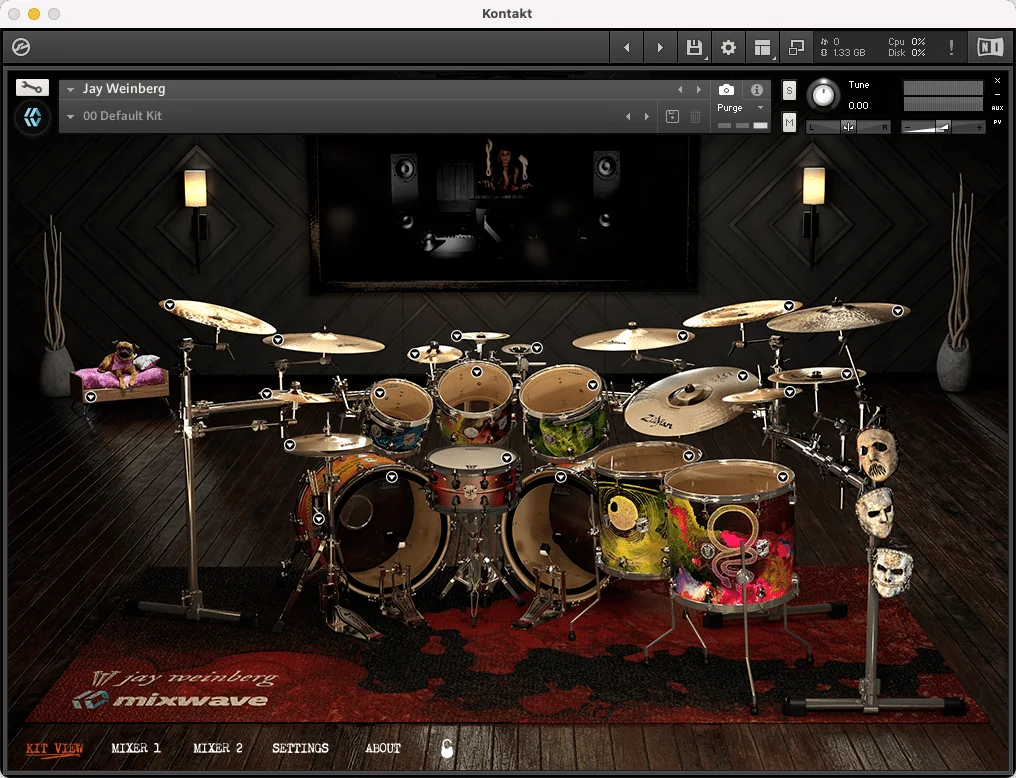Click the Tune knob
Screen dimensions: 1016x778
coord(823,95)
